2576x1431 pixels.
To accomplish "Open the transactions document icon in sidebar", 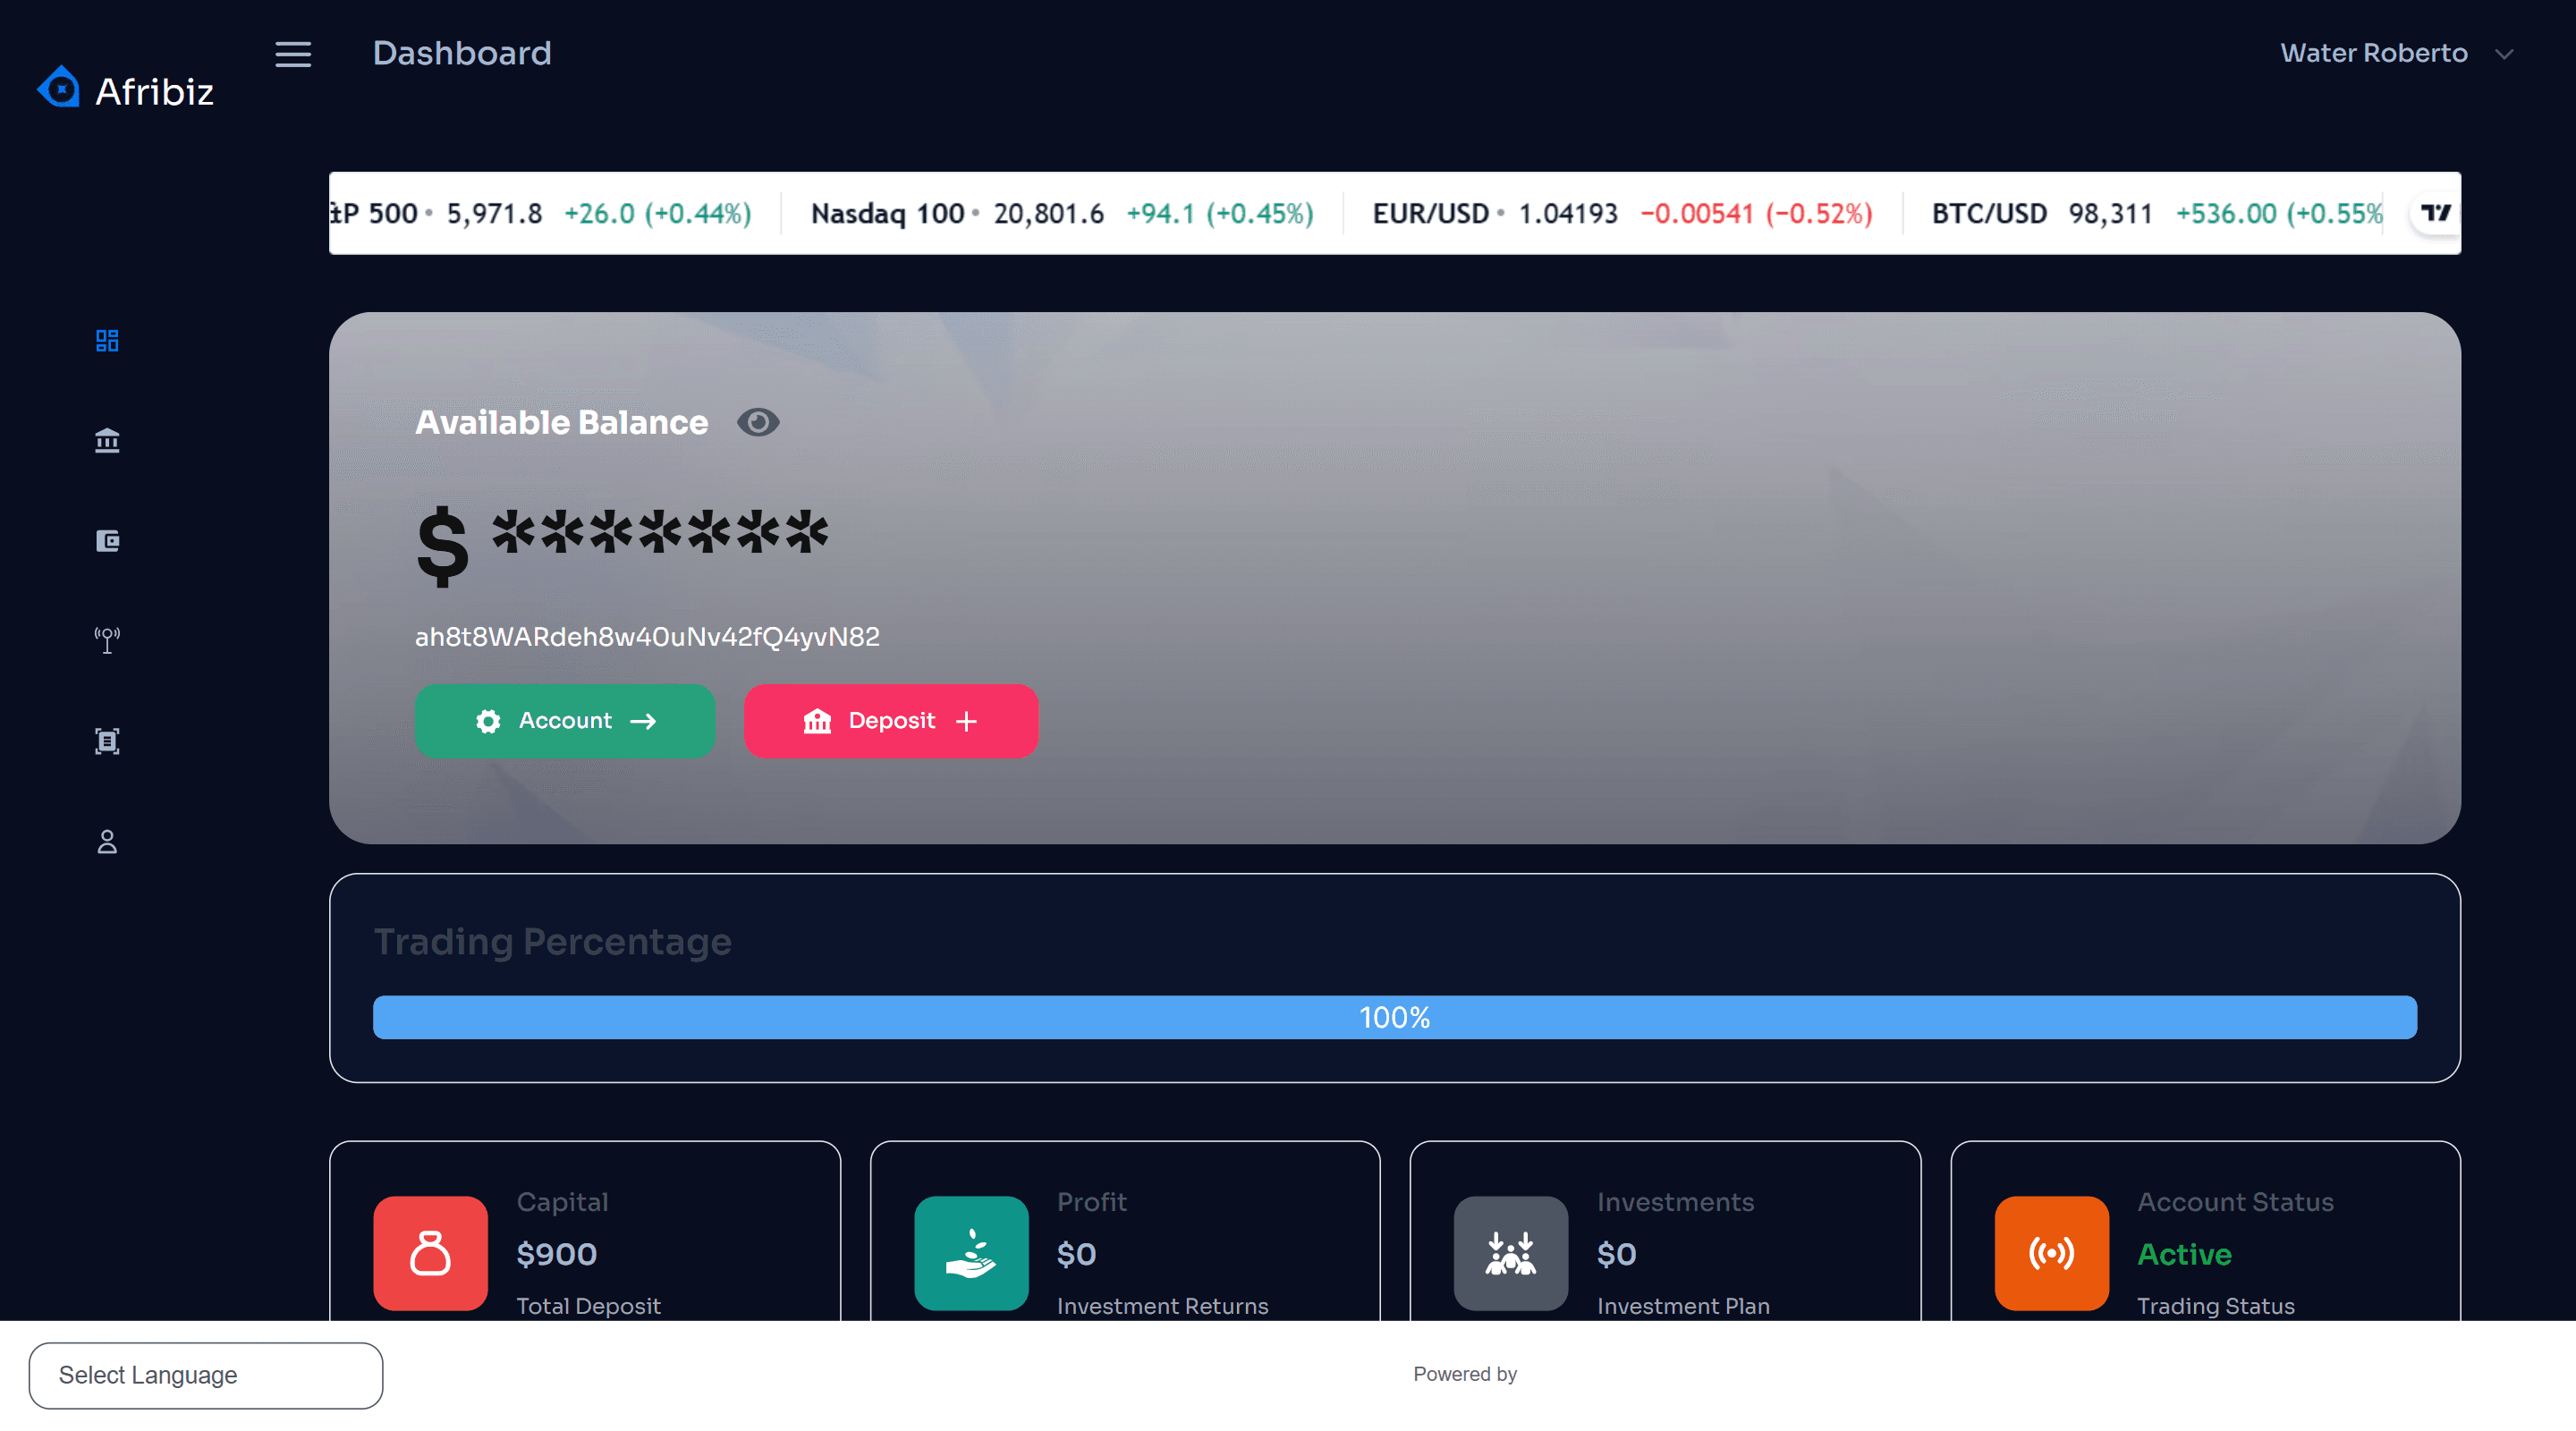I will point(106,741).
